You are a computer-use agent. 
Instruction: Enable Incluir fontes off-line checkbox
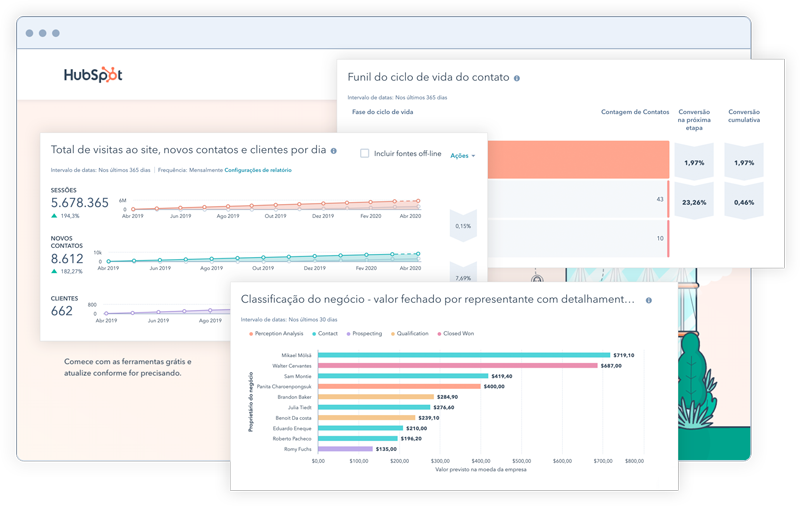(364, 153)
